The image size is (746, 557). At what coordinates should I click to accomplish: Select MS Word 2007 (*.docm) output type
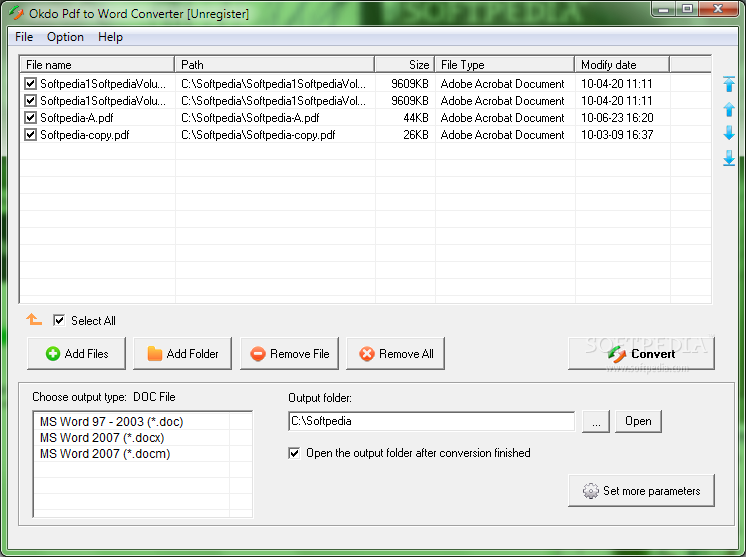105,454
